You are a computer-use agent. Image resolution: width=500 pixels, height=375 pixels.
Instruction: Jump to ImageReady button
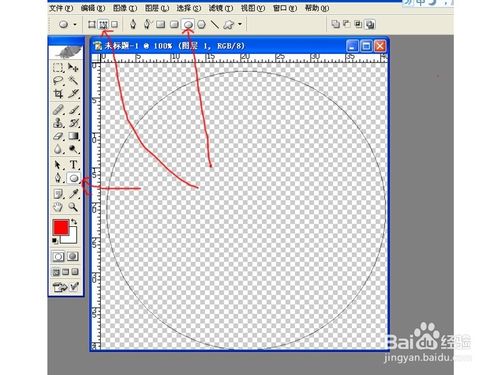tap(66, 287)
